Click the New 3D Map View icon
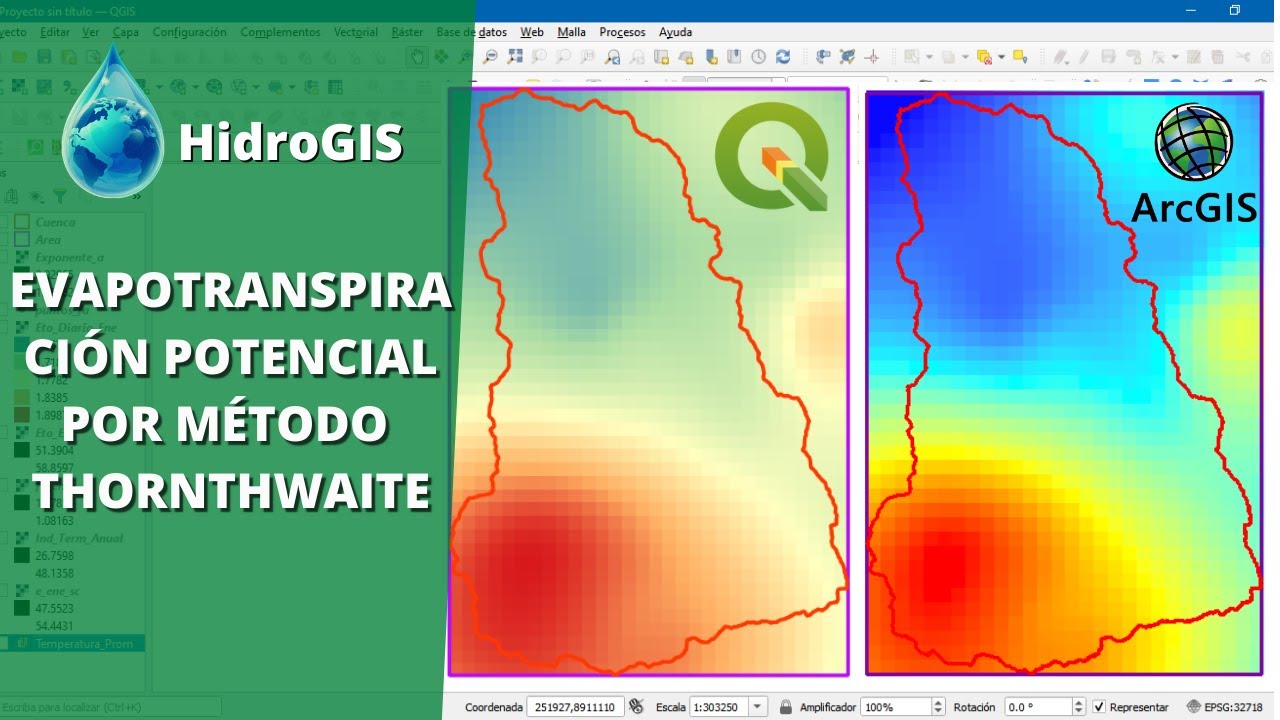 685,57
